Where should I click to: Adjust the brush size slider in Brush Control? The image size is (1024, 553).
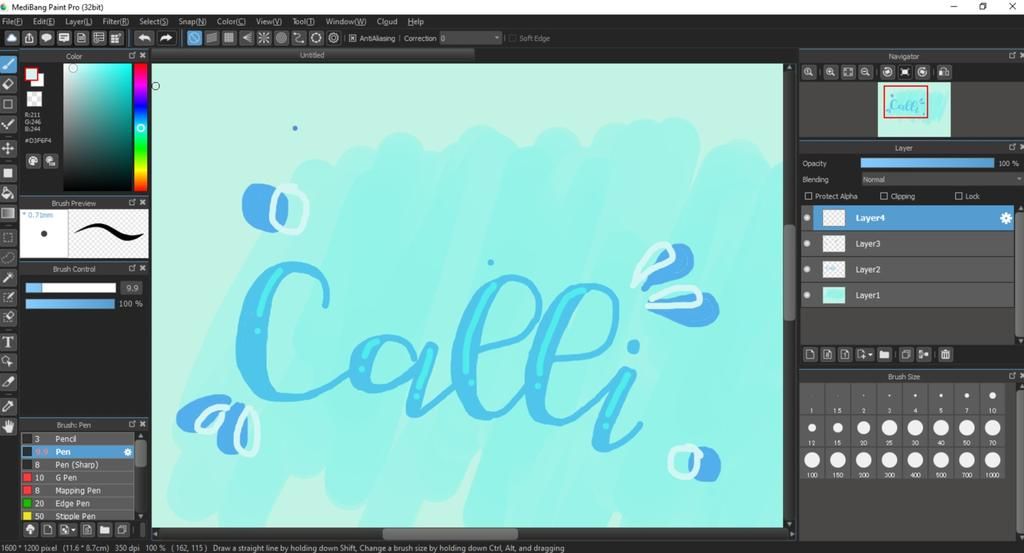click(x=71, y=288)
